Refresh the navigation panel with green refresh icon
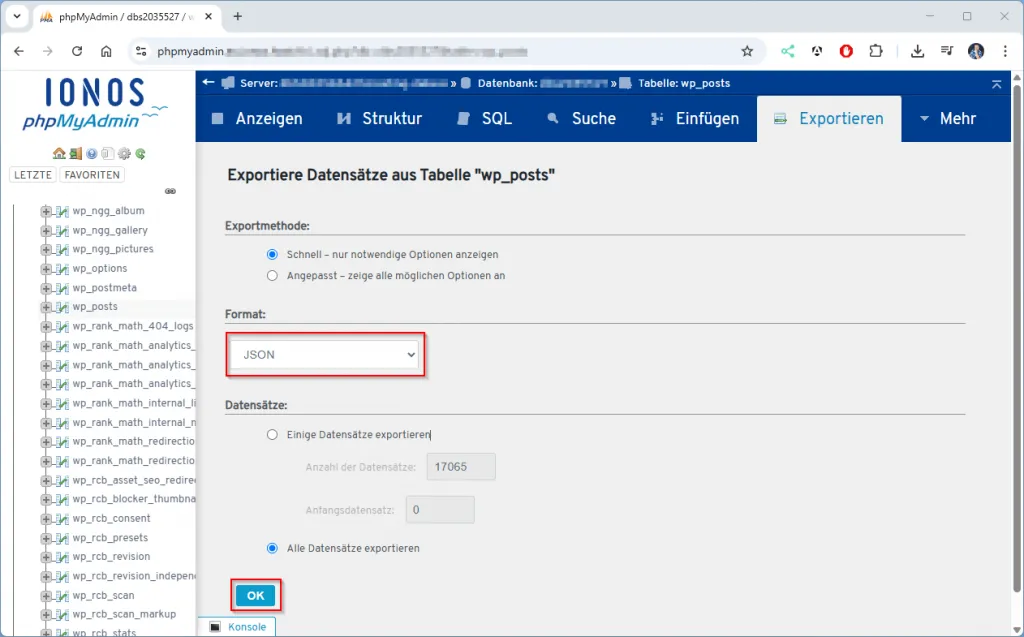The width and height of the screenshot is (1024, 637). (140, 153)
